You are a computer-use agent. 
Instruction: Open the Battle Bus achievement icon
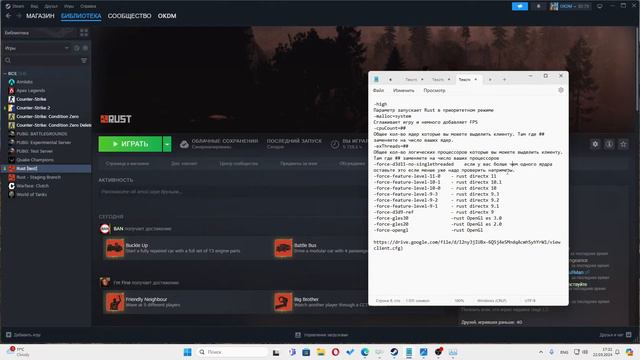pyautogui.click(x=283, y=248)
